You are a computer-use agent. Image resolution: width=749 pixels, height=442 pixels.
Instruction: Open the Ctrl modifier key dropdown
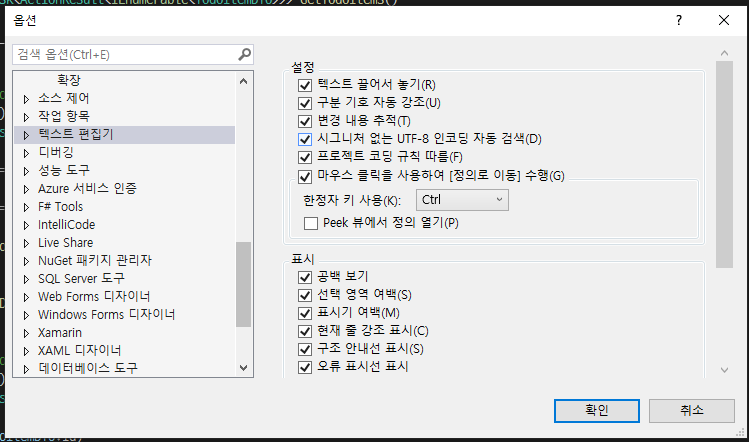(x=463, y=200)
